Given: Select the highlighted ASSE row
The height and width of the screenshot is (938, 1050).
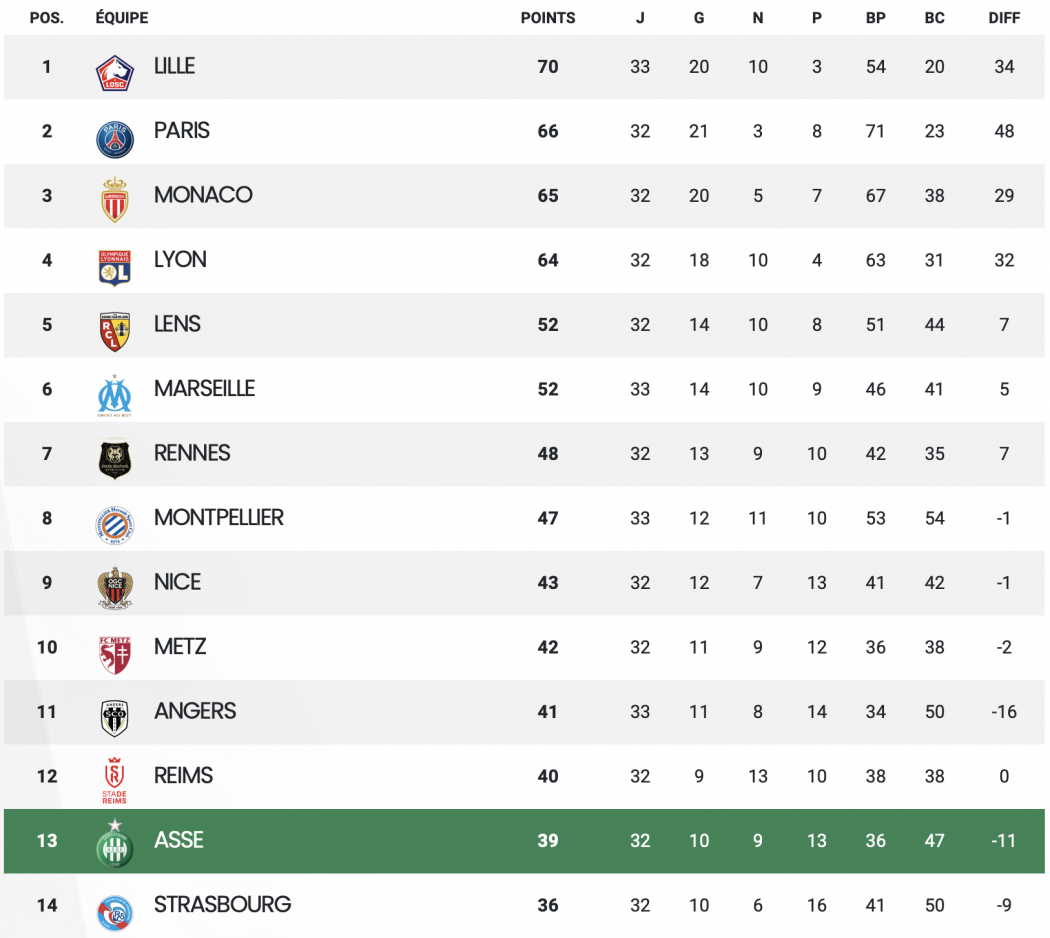Looking at the screenshot, I should point(524,841).
